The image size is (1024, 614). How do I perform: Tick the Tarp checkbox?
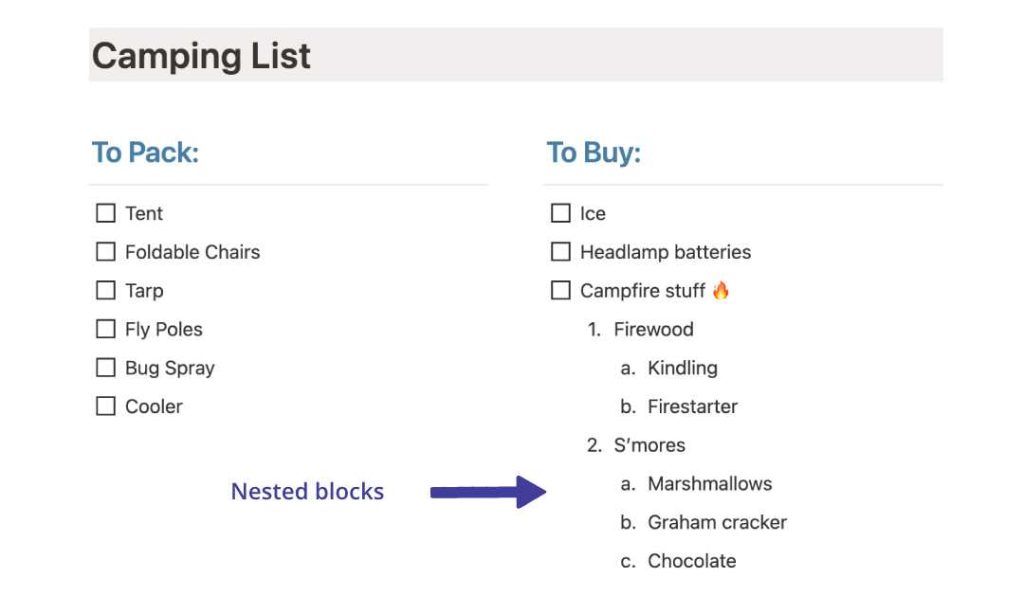pyautogui.click(x=106, y=290)
